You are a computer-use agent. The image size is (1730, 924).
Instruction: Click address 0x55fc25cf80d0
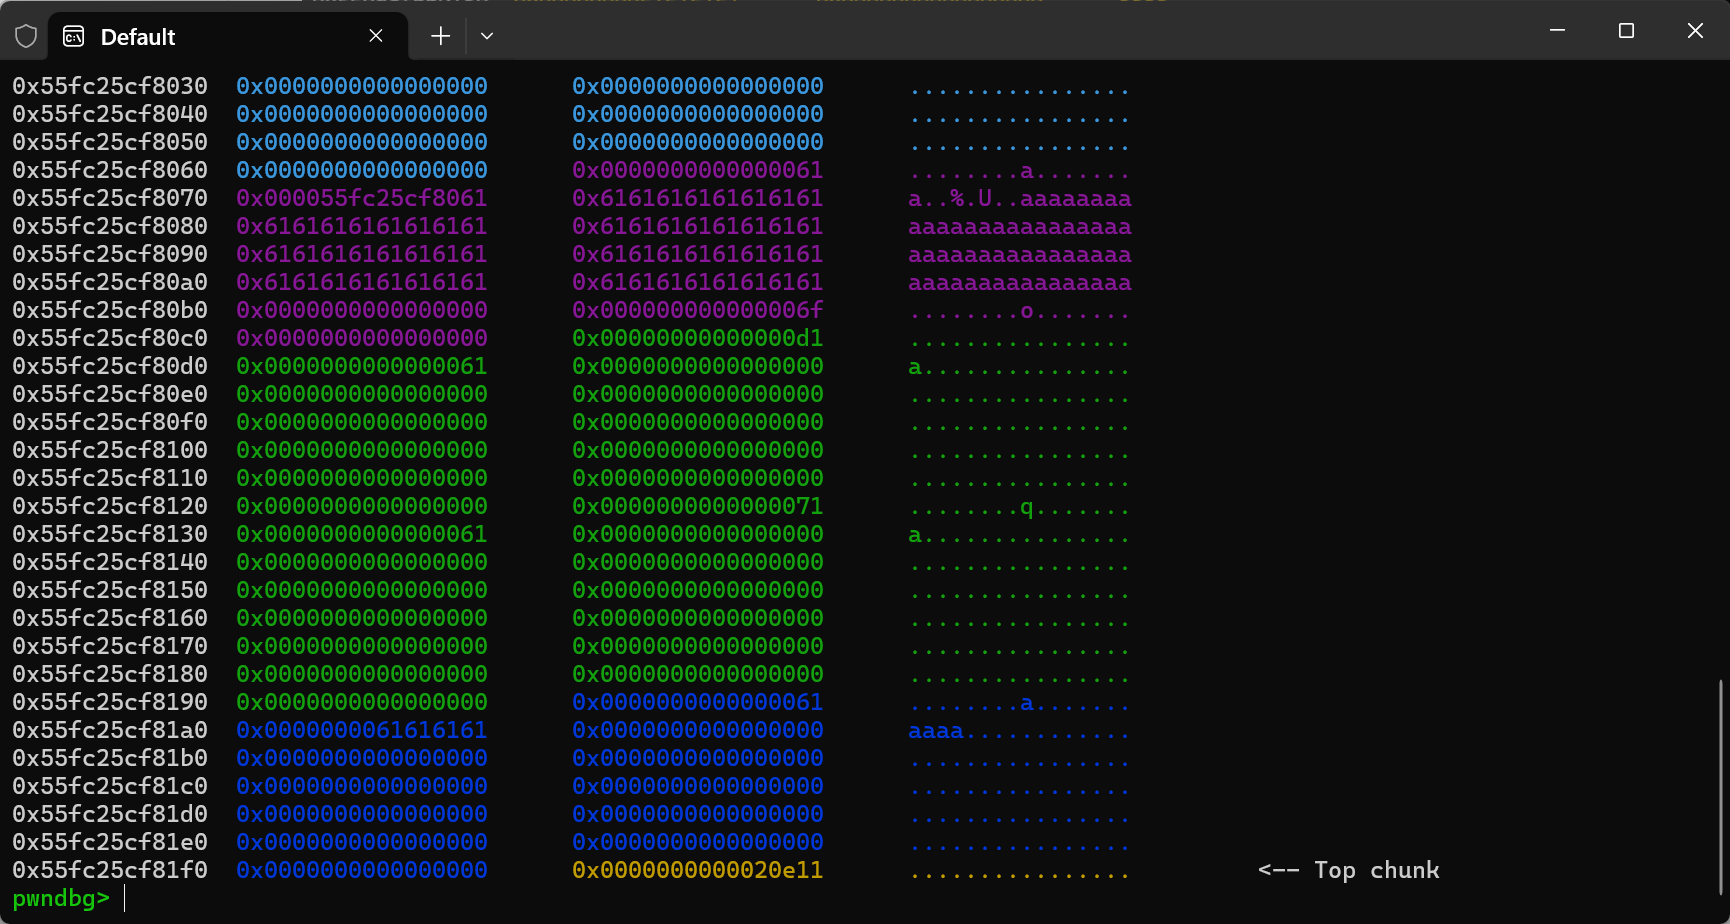[110, 366]
